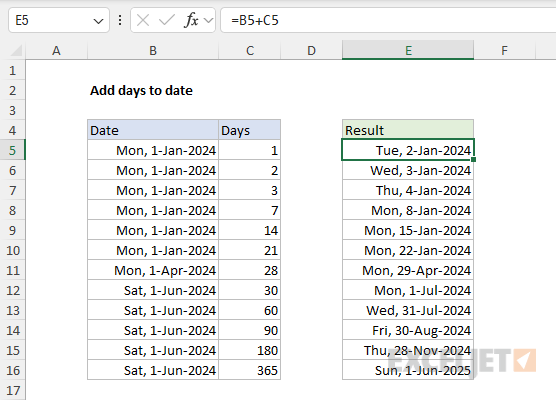This screenshot has width=556, height=400.
Task: Select cell with Mon, 22-Jan-2024
Action: pos(408,250)
